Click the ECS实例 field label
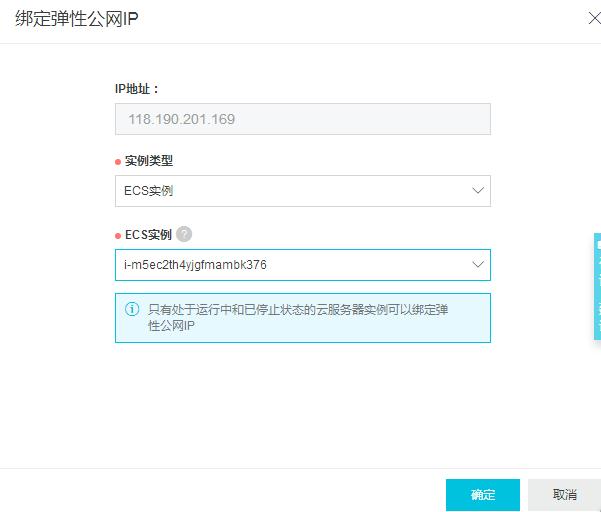 click(x=148, y=235)
